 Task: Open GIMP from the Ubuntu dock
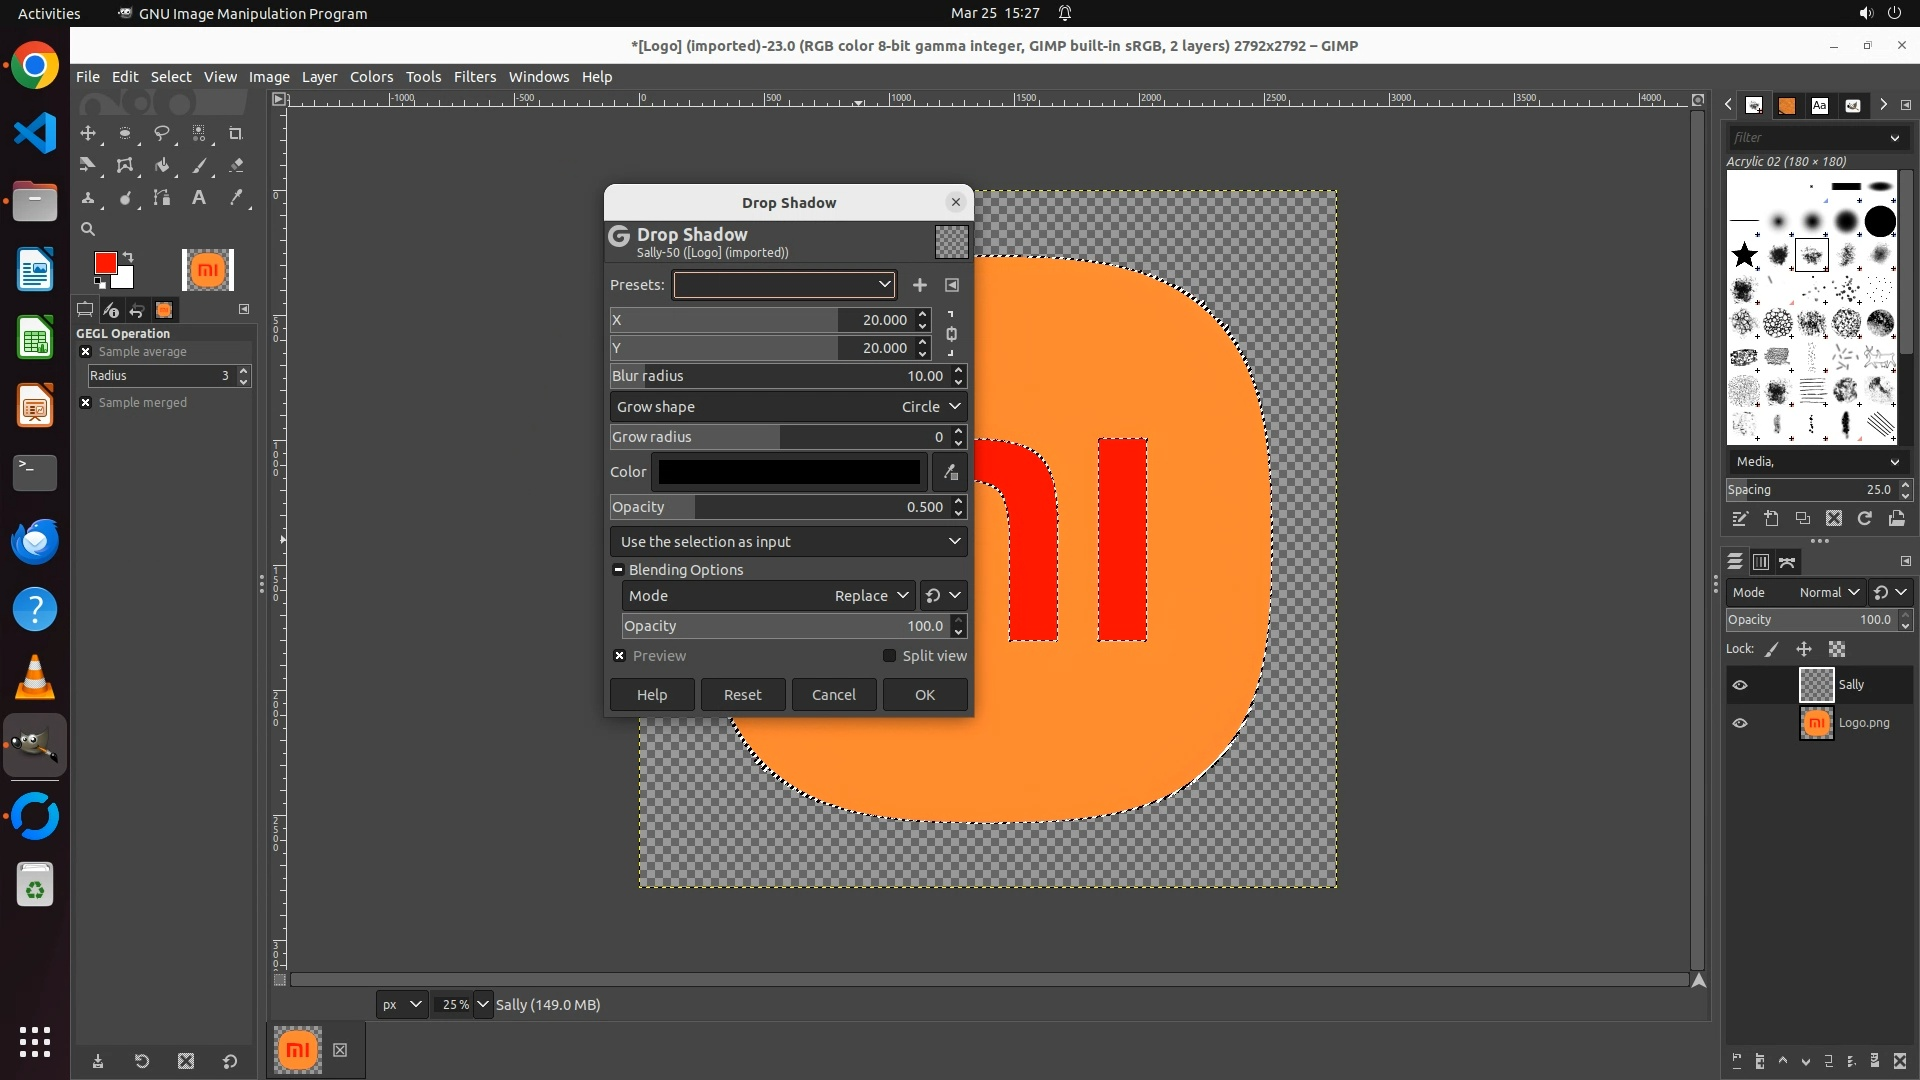(35, 746)
